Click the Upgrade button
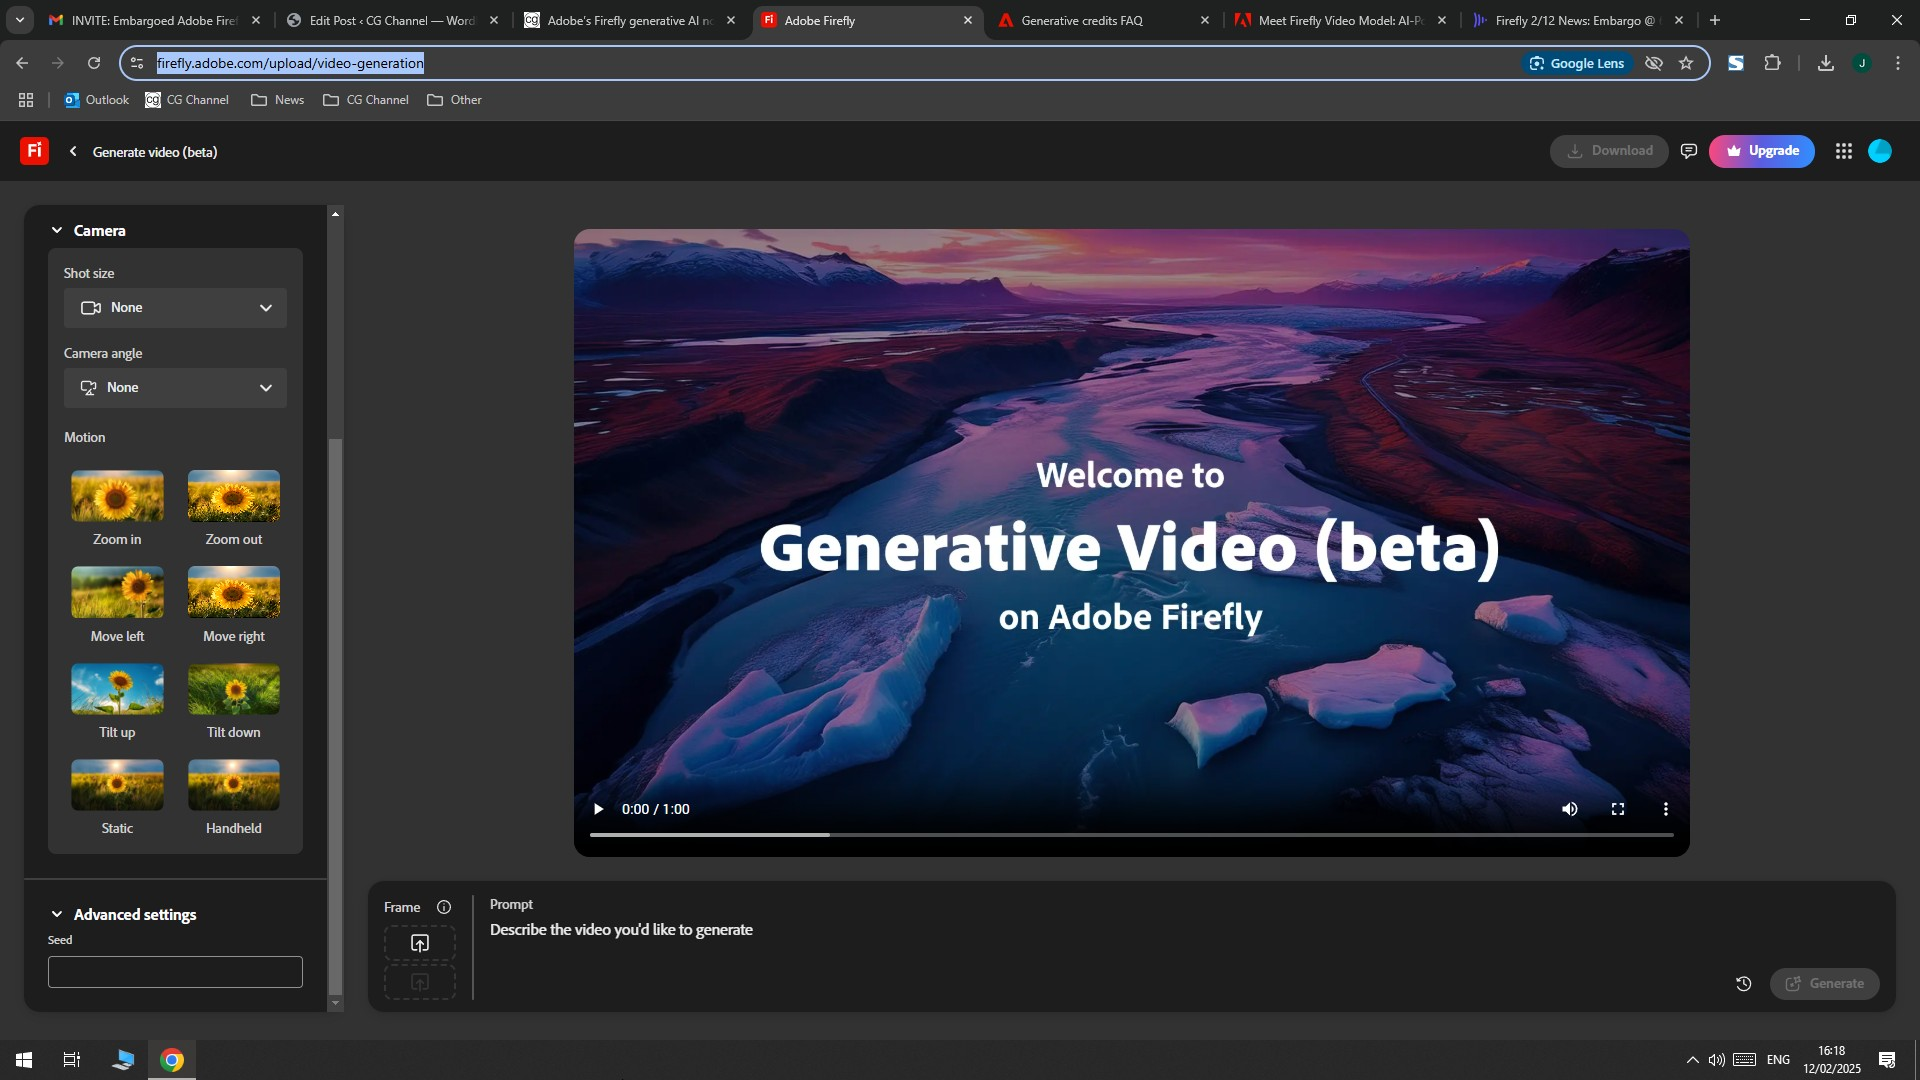1920x1080 pixels. click(1762, 151)
